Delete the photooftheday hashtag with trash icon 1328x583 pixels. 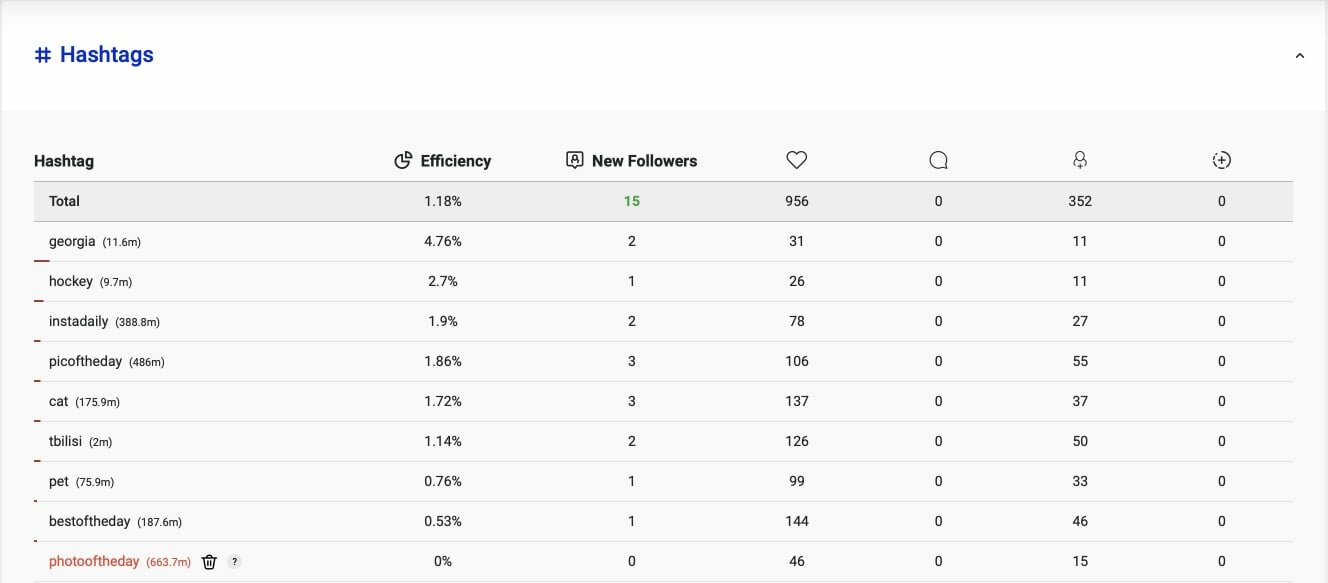click(x=209, y=562)
